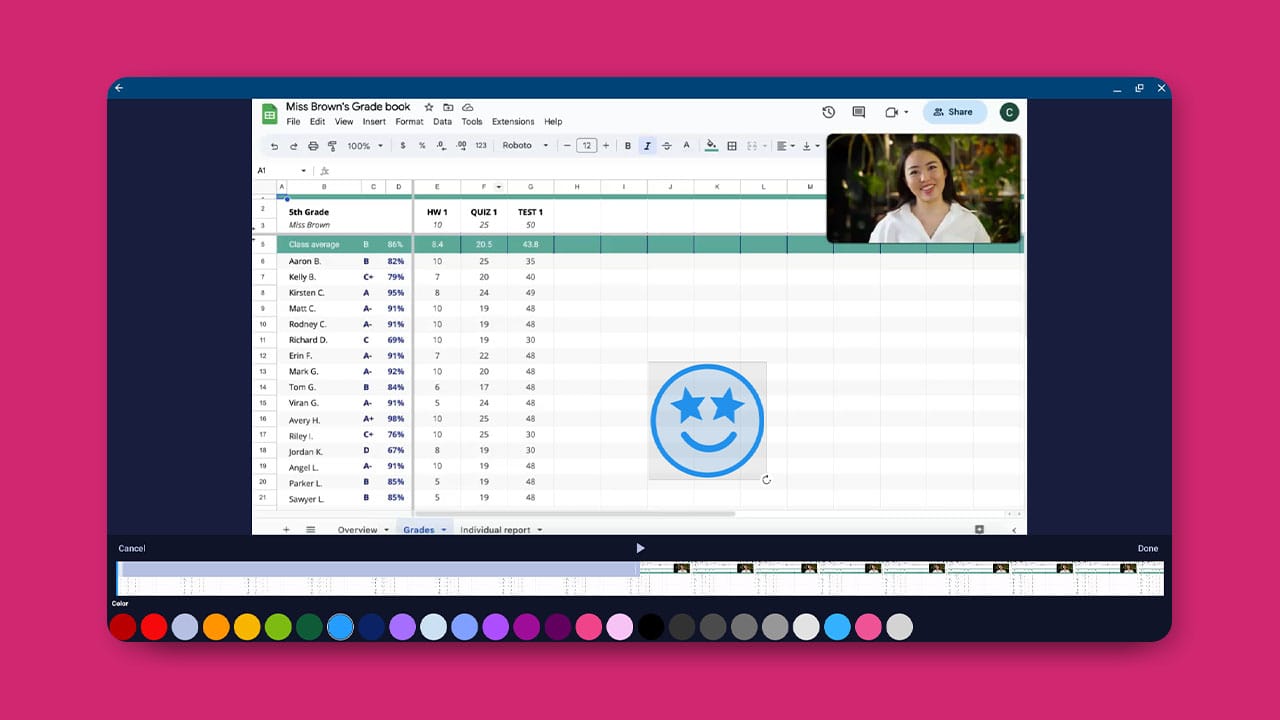Open the comments icon
This screenshot has height=720, width=1280.
pos(858,112)
